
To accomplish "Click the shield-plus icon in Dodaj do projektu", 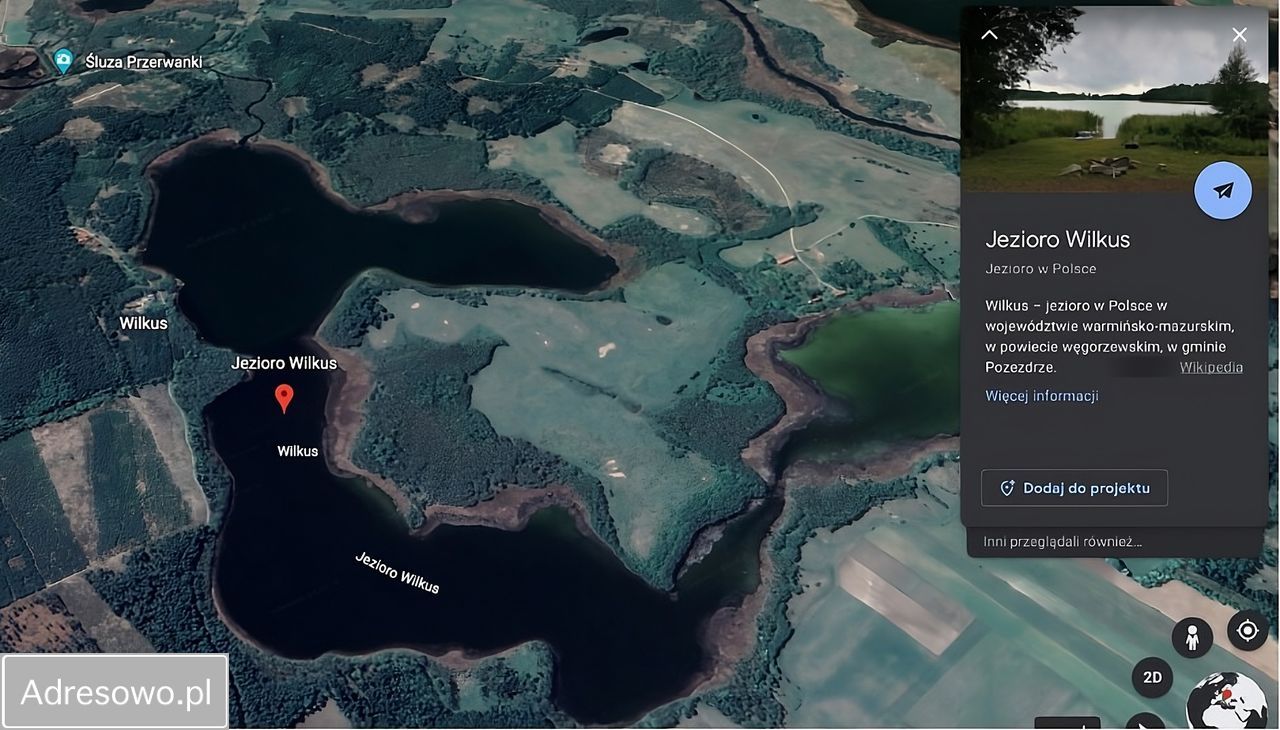I will 1007,488.
